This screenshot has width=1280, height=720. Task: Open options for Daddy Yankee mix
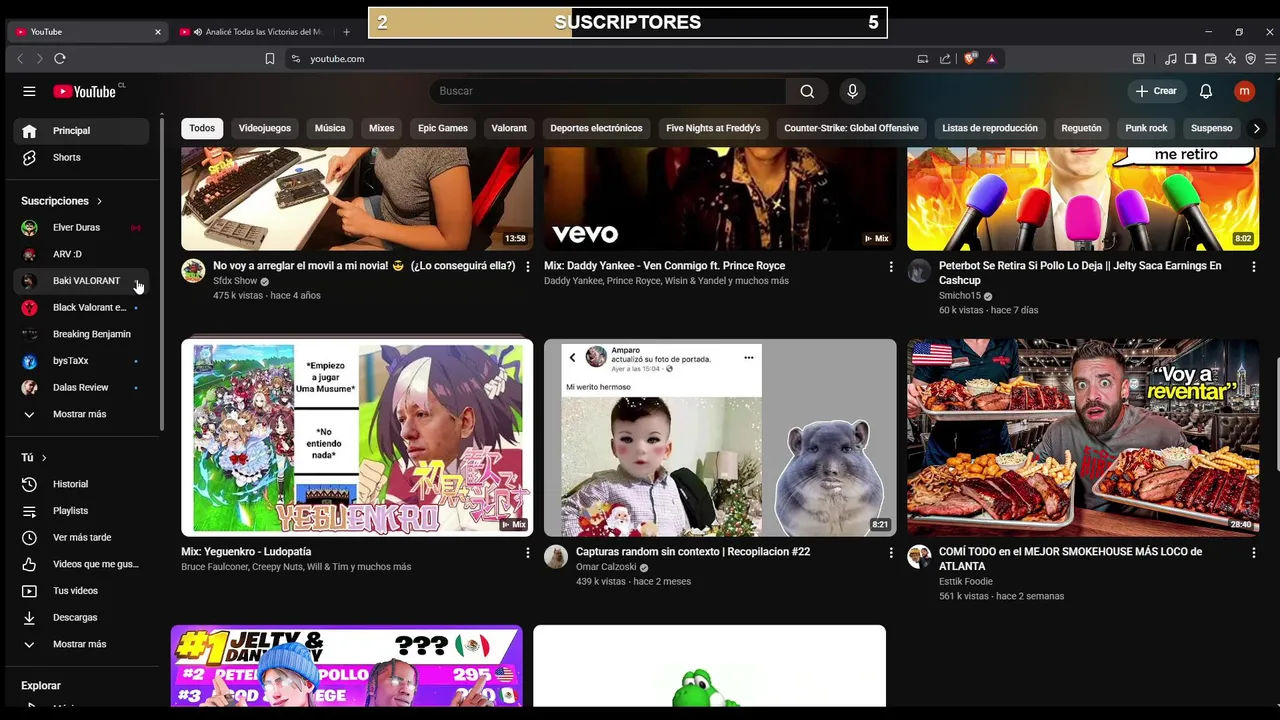click(891, 266)
